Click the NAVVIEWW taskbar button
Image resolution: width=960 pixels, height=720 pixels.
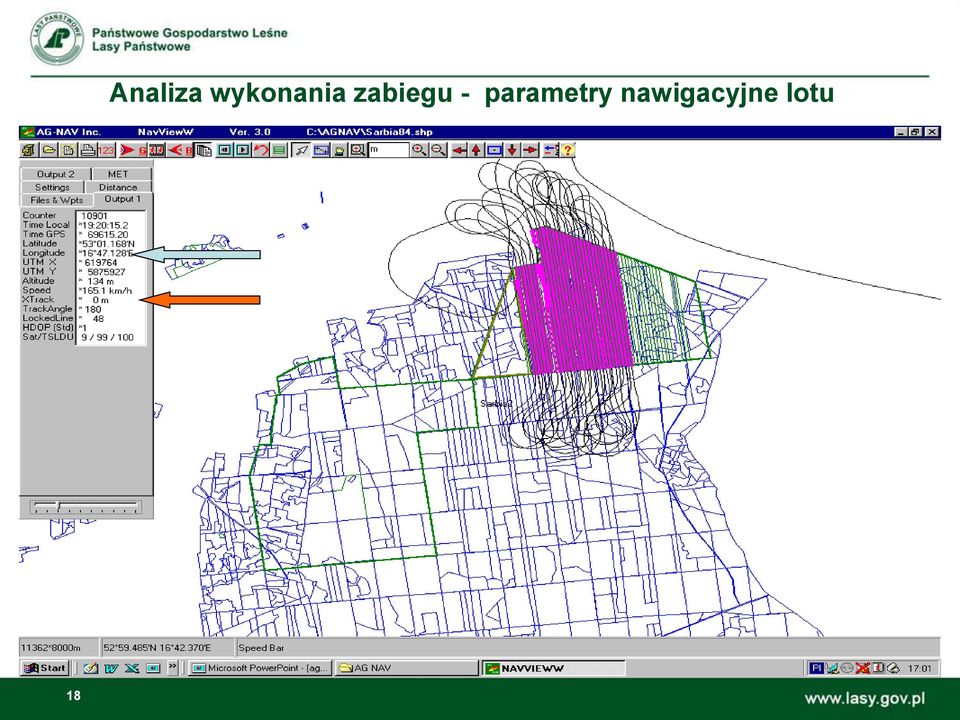click(553, 668)
